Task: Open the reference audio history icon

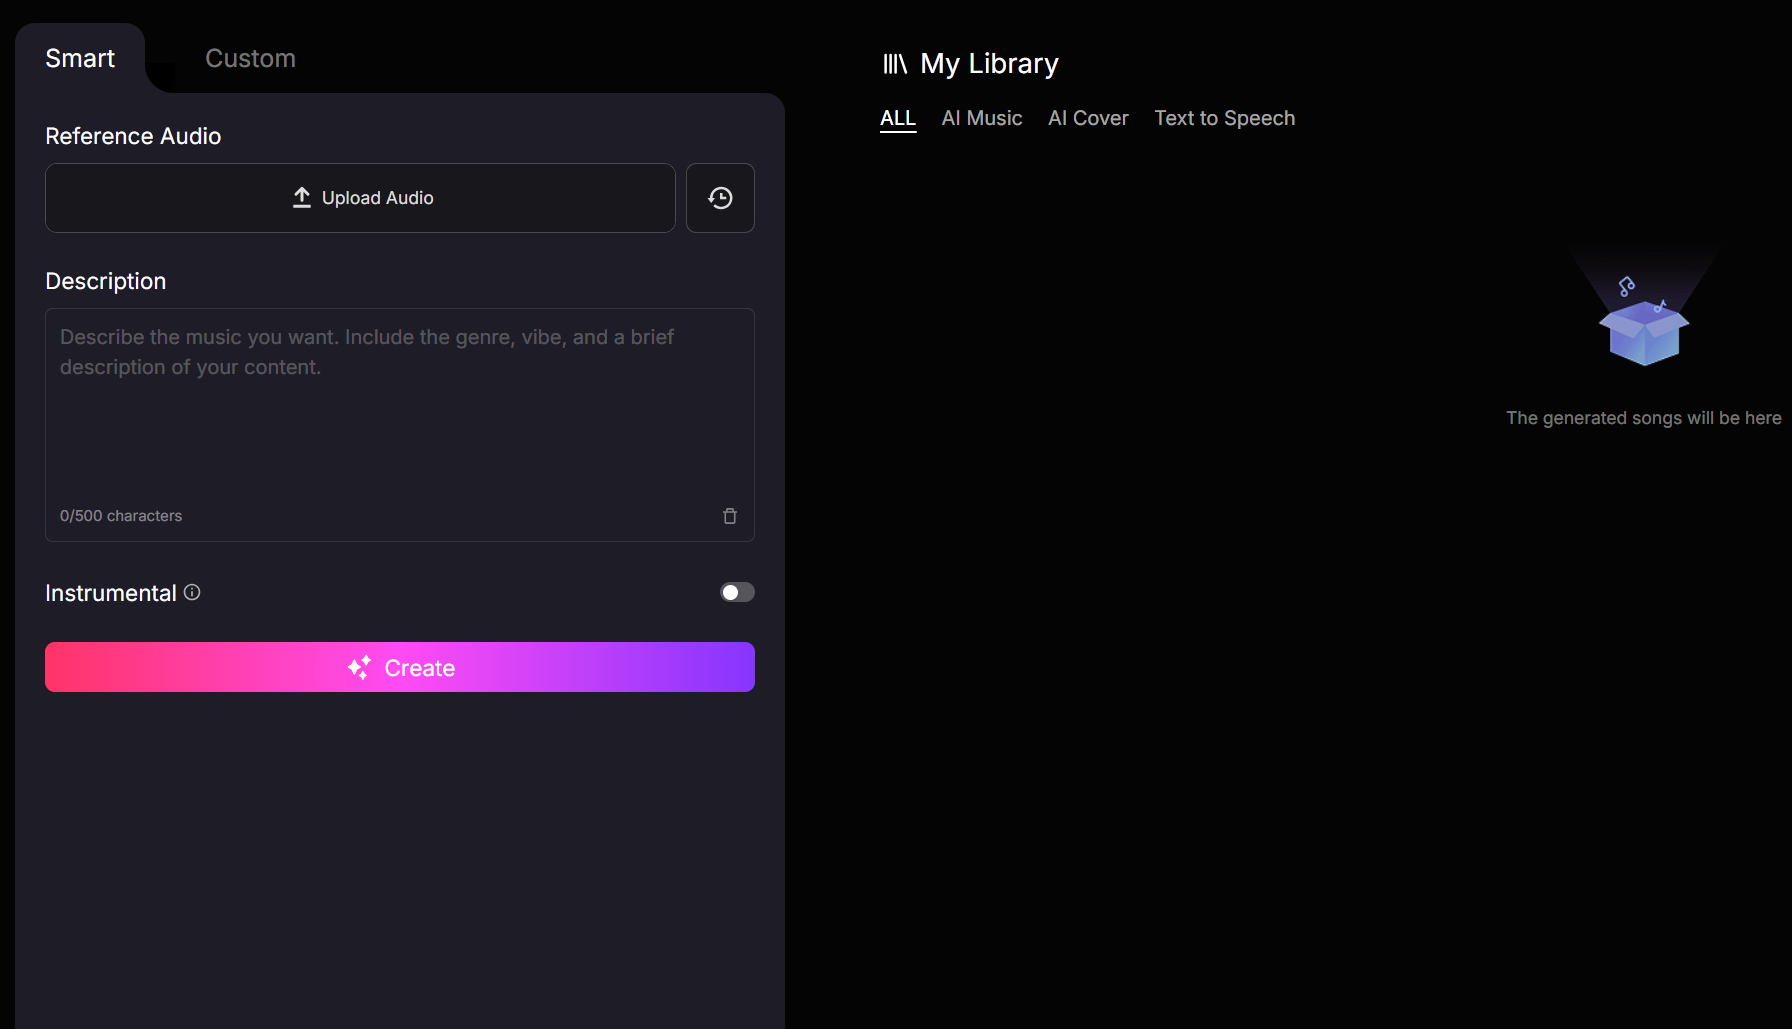Action: (720, 198)
